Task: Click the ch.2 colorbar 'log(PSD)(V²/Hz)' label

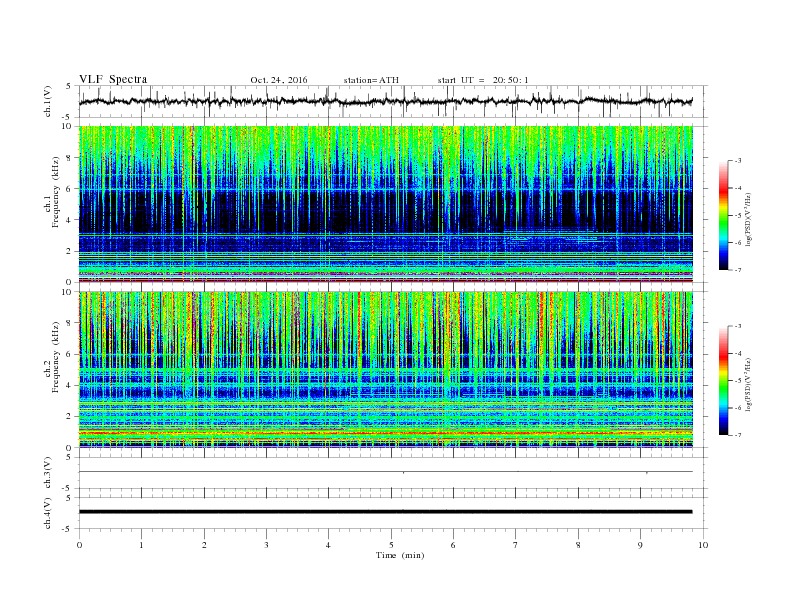Action: click(749, 384)
